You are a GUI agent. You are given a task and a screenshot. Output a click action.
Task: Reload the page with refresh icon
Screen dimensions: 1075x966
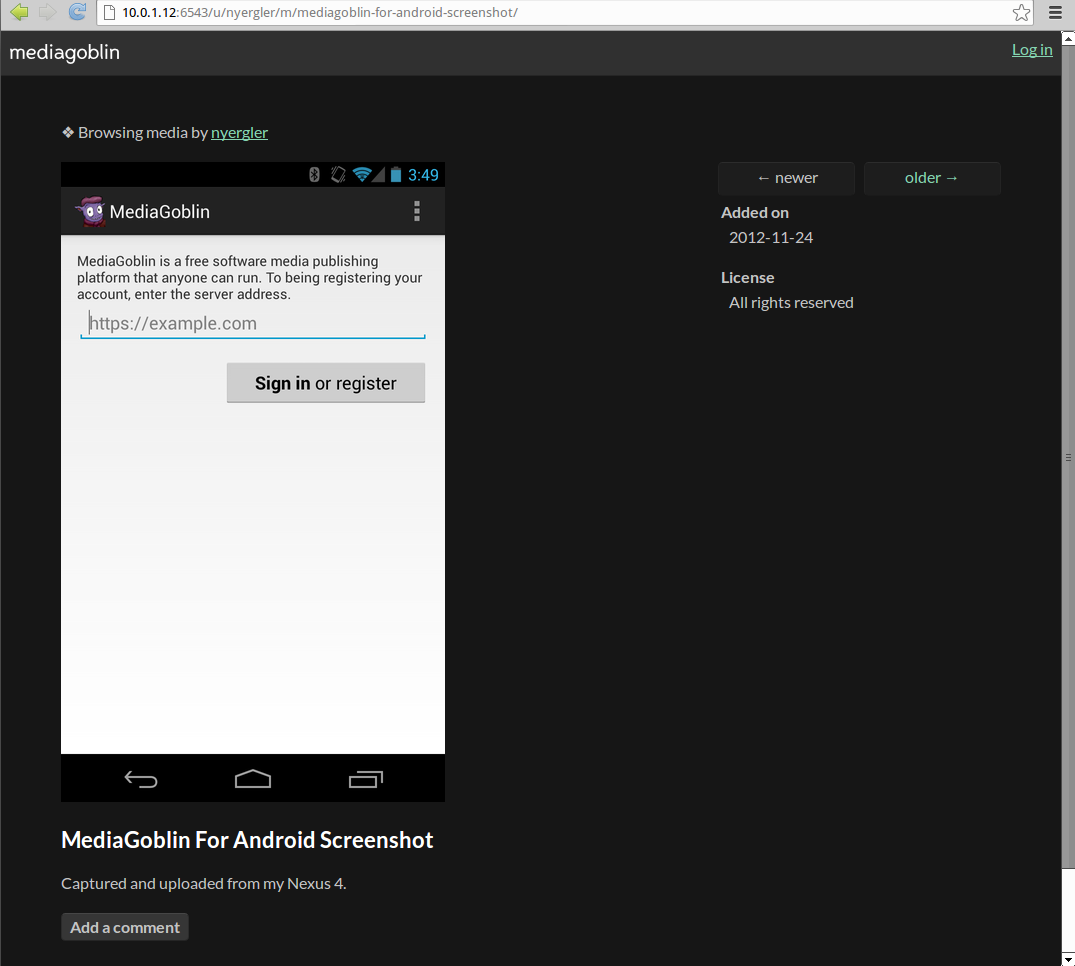(x=77, y=12)
